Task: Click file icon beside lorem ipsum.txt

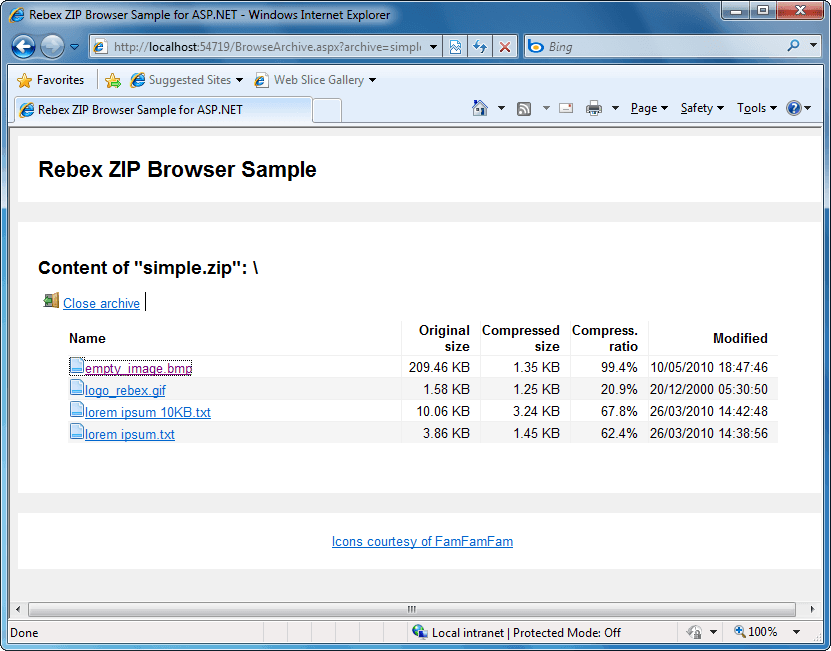Action: pos(77,432)
